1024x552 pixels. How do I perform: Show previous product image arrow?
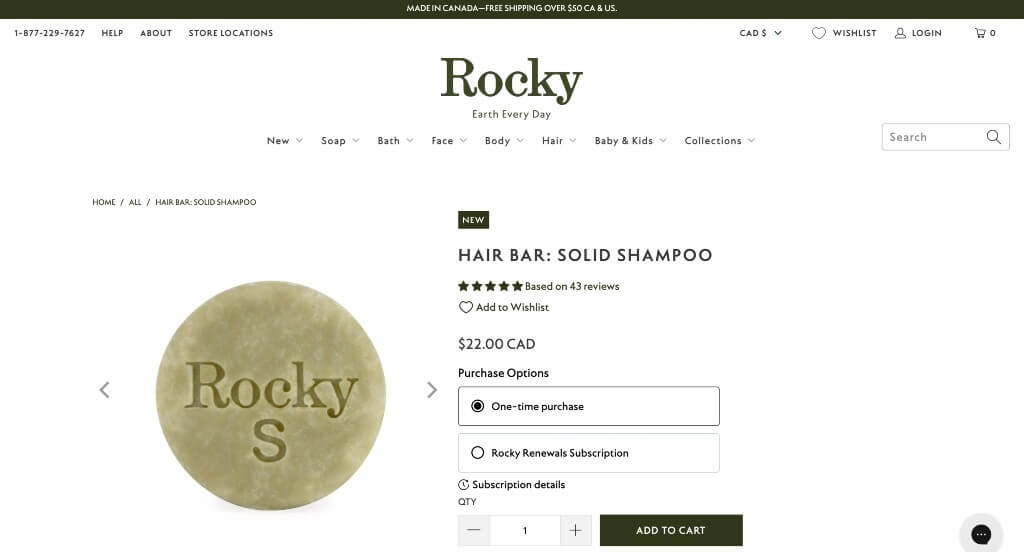pos(104,390)
